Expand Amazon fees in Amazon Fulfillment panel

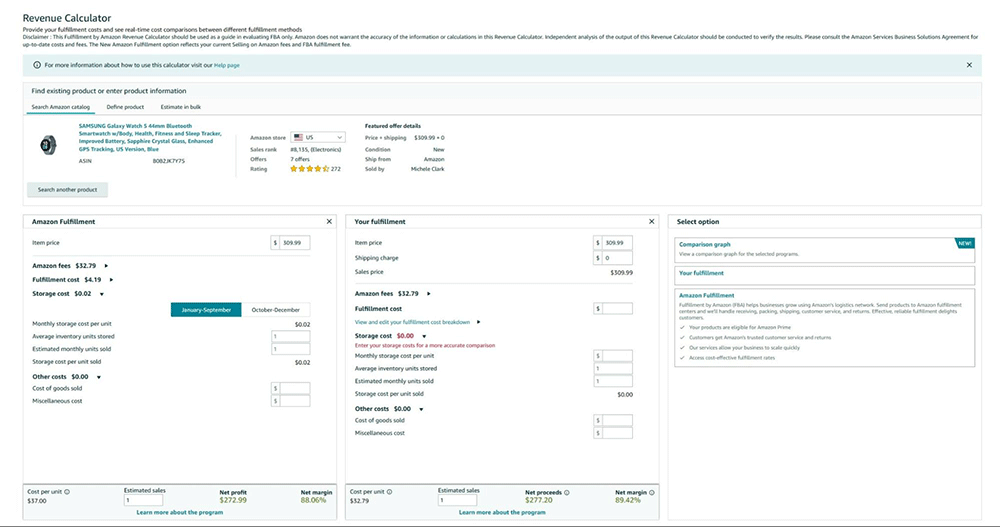[x=106, y=266]
